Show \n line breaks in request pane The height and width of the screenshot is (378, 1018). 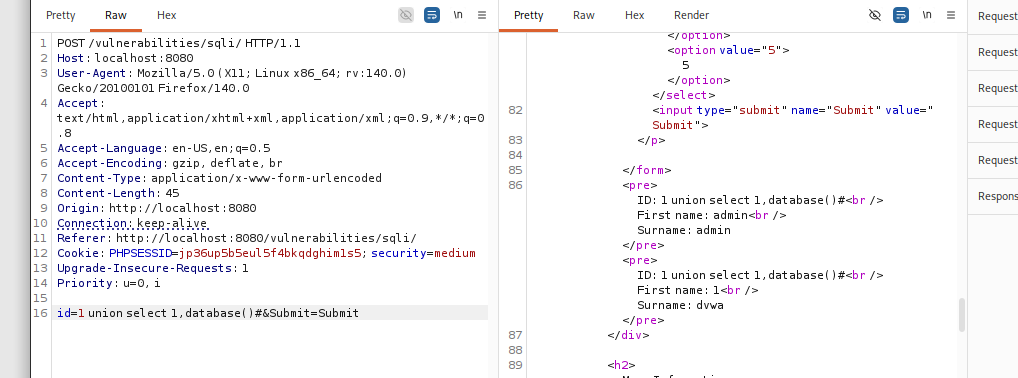[x=458, y=15]
